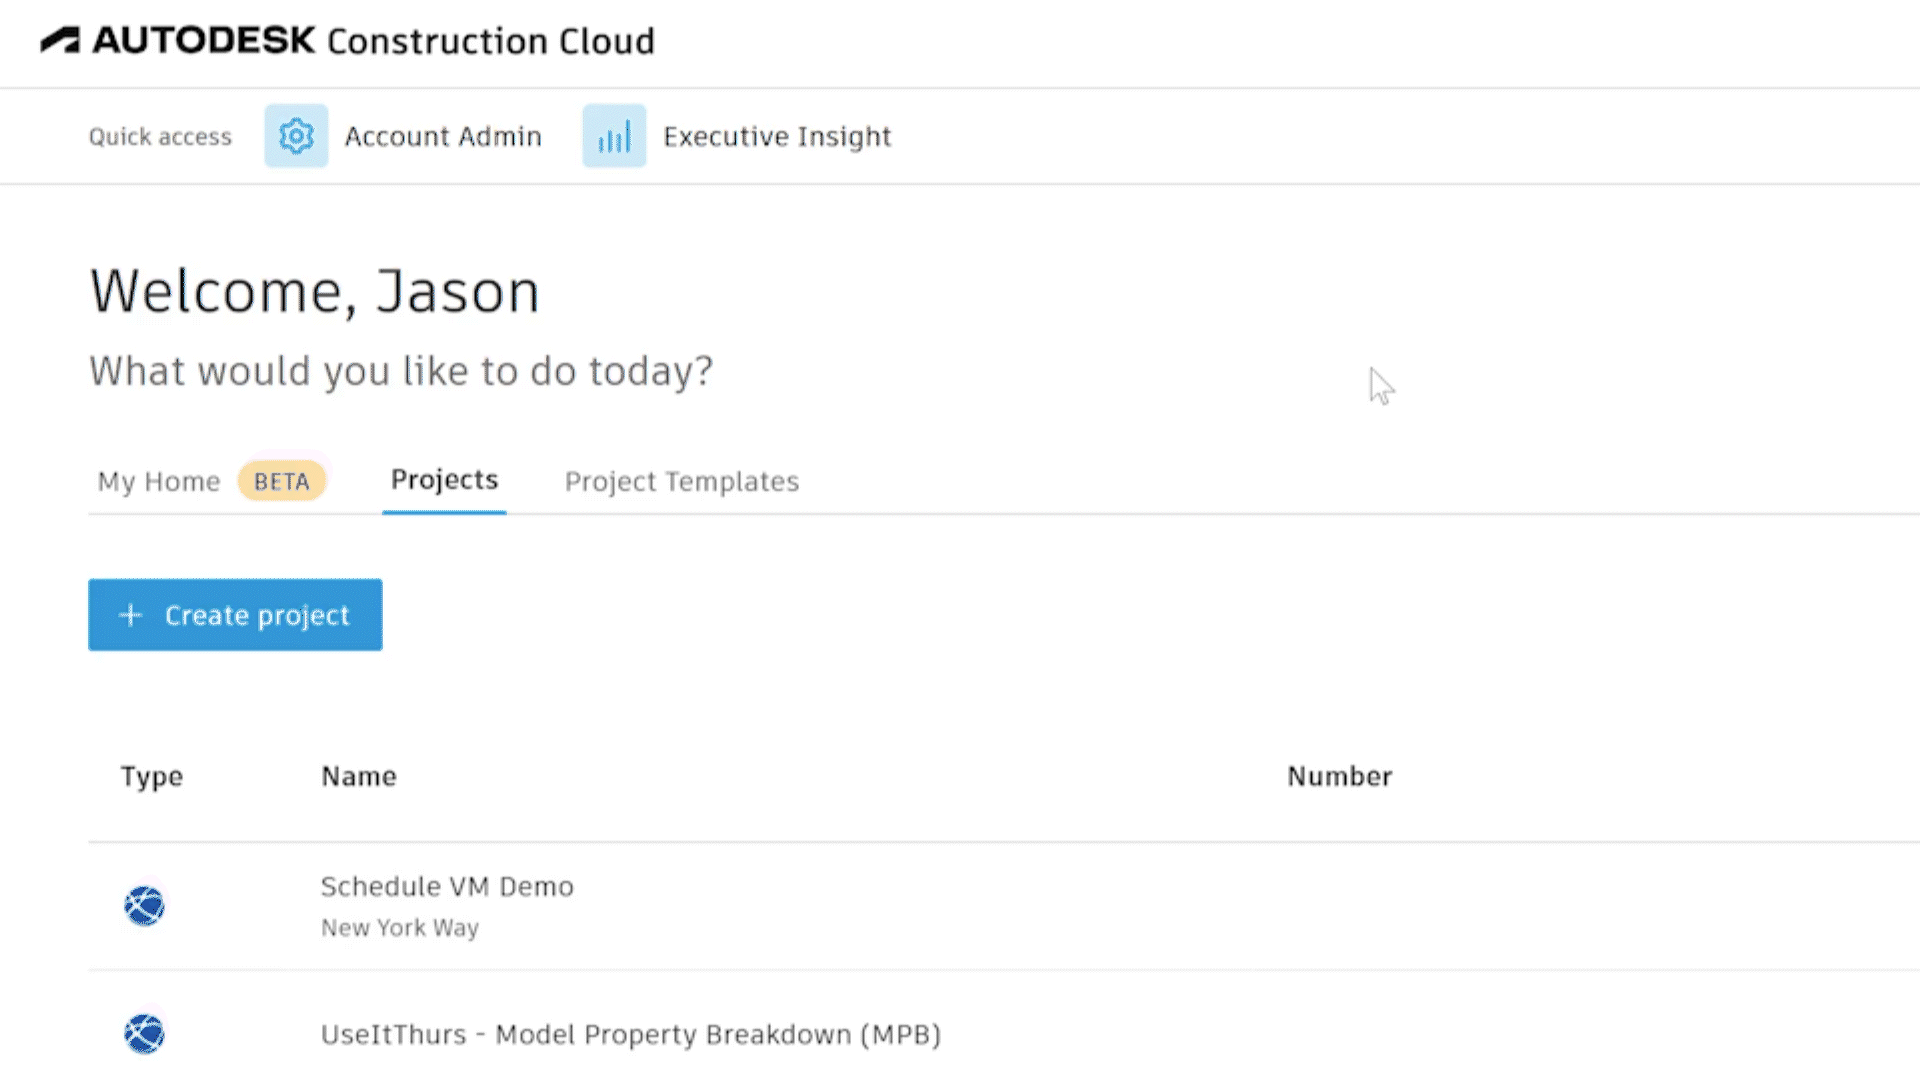Click New York Way account subtitle
The height and width of the screenshot is (1080, 1920).
click(400, 928)
